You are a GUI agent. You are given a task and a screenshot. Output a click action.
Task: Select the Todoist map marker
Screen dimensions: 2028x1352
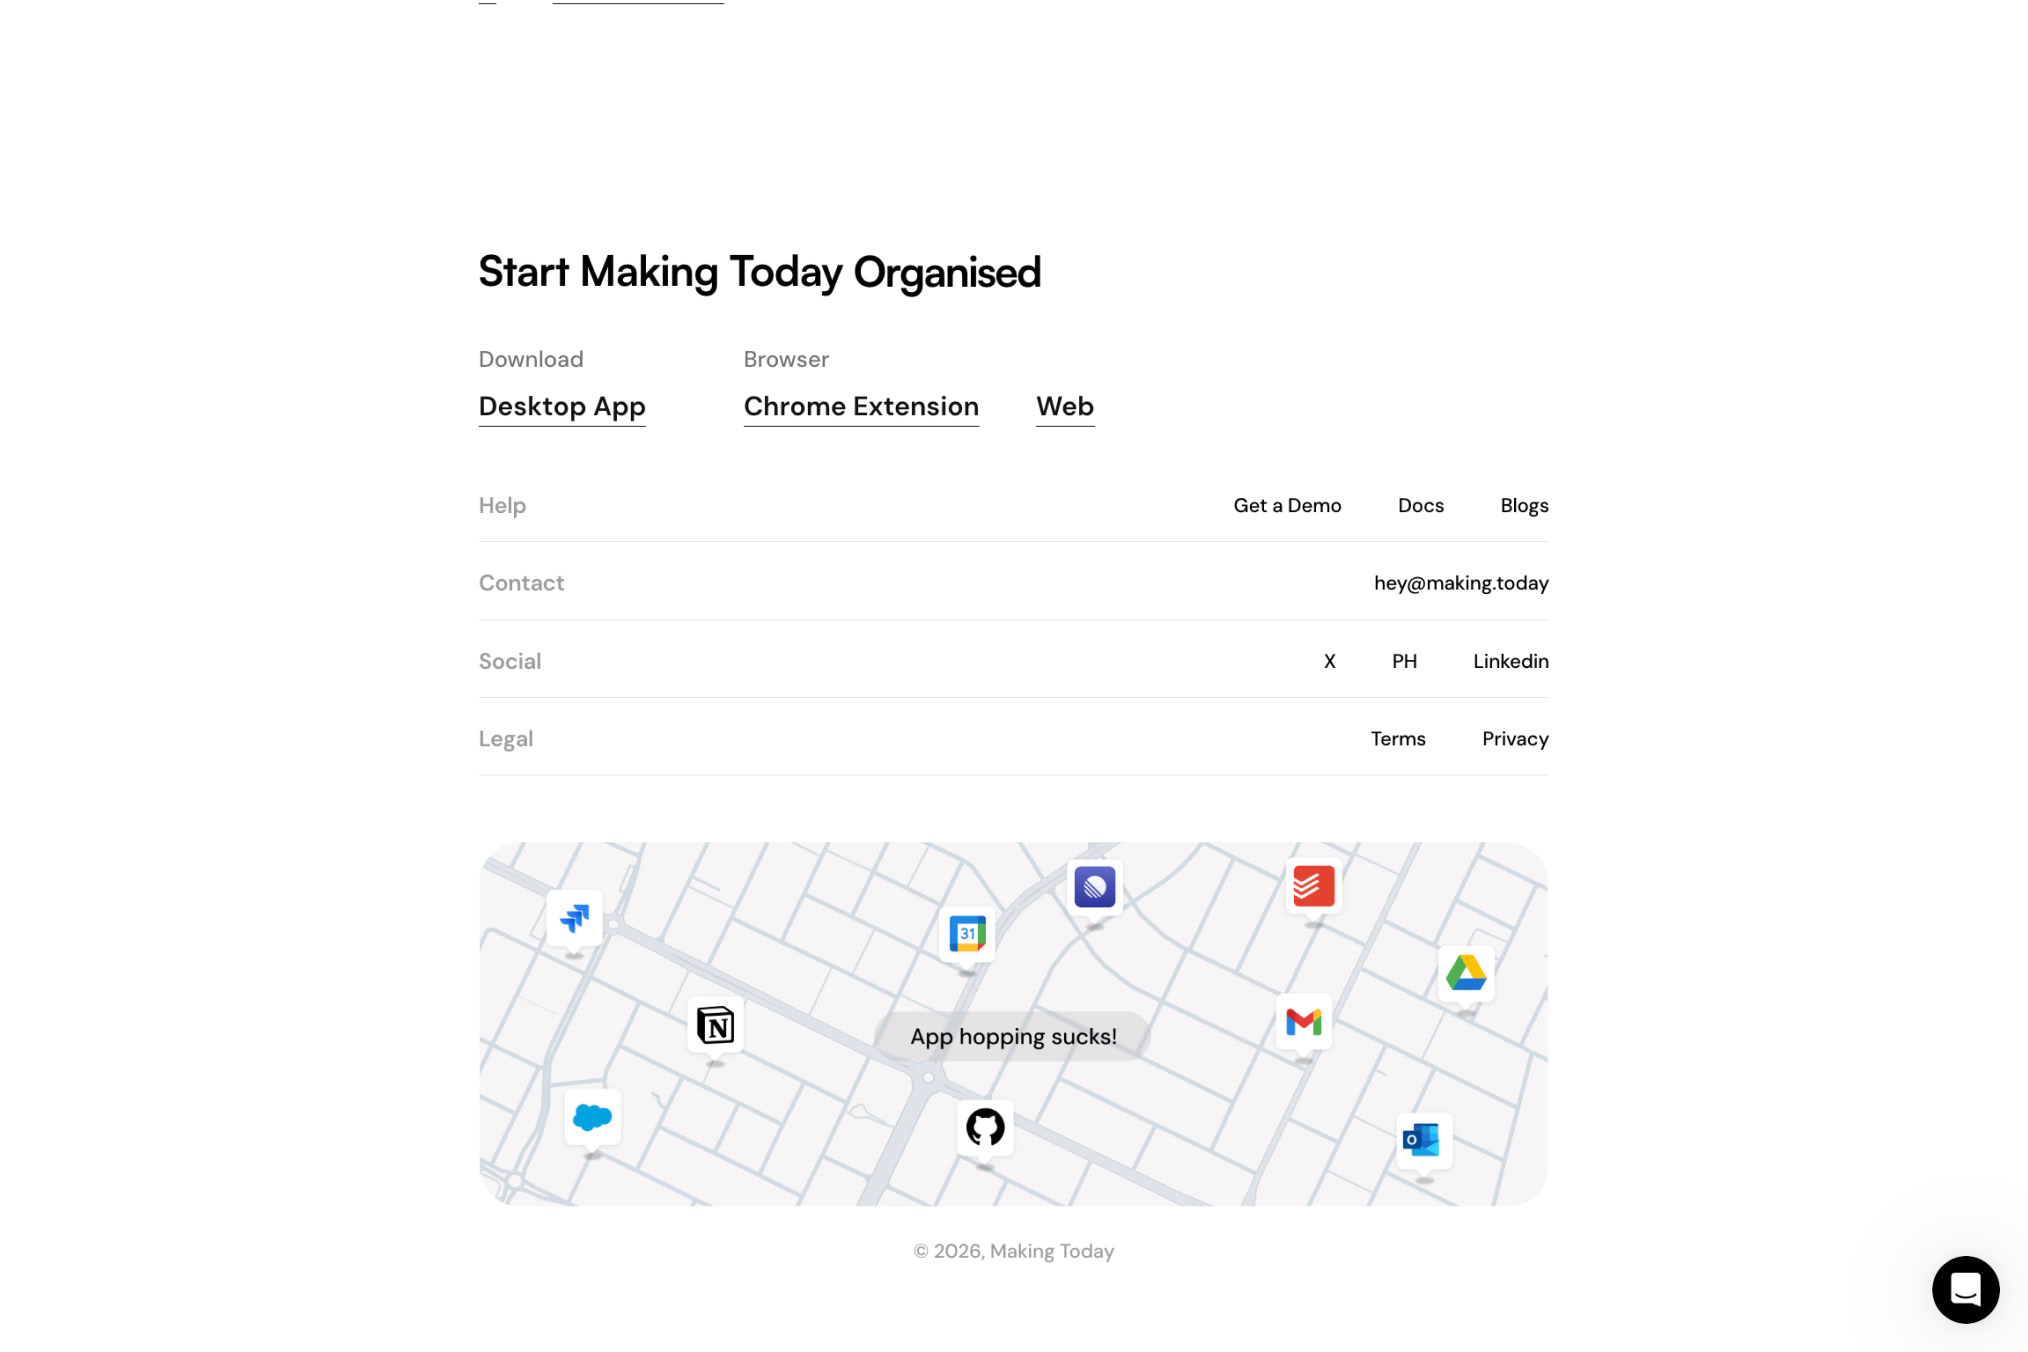pos(1313,886)
